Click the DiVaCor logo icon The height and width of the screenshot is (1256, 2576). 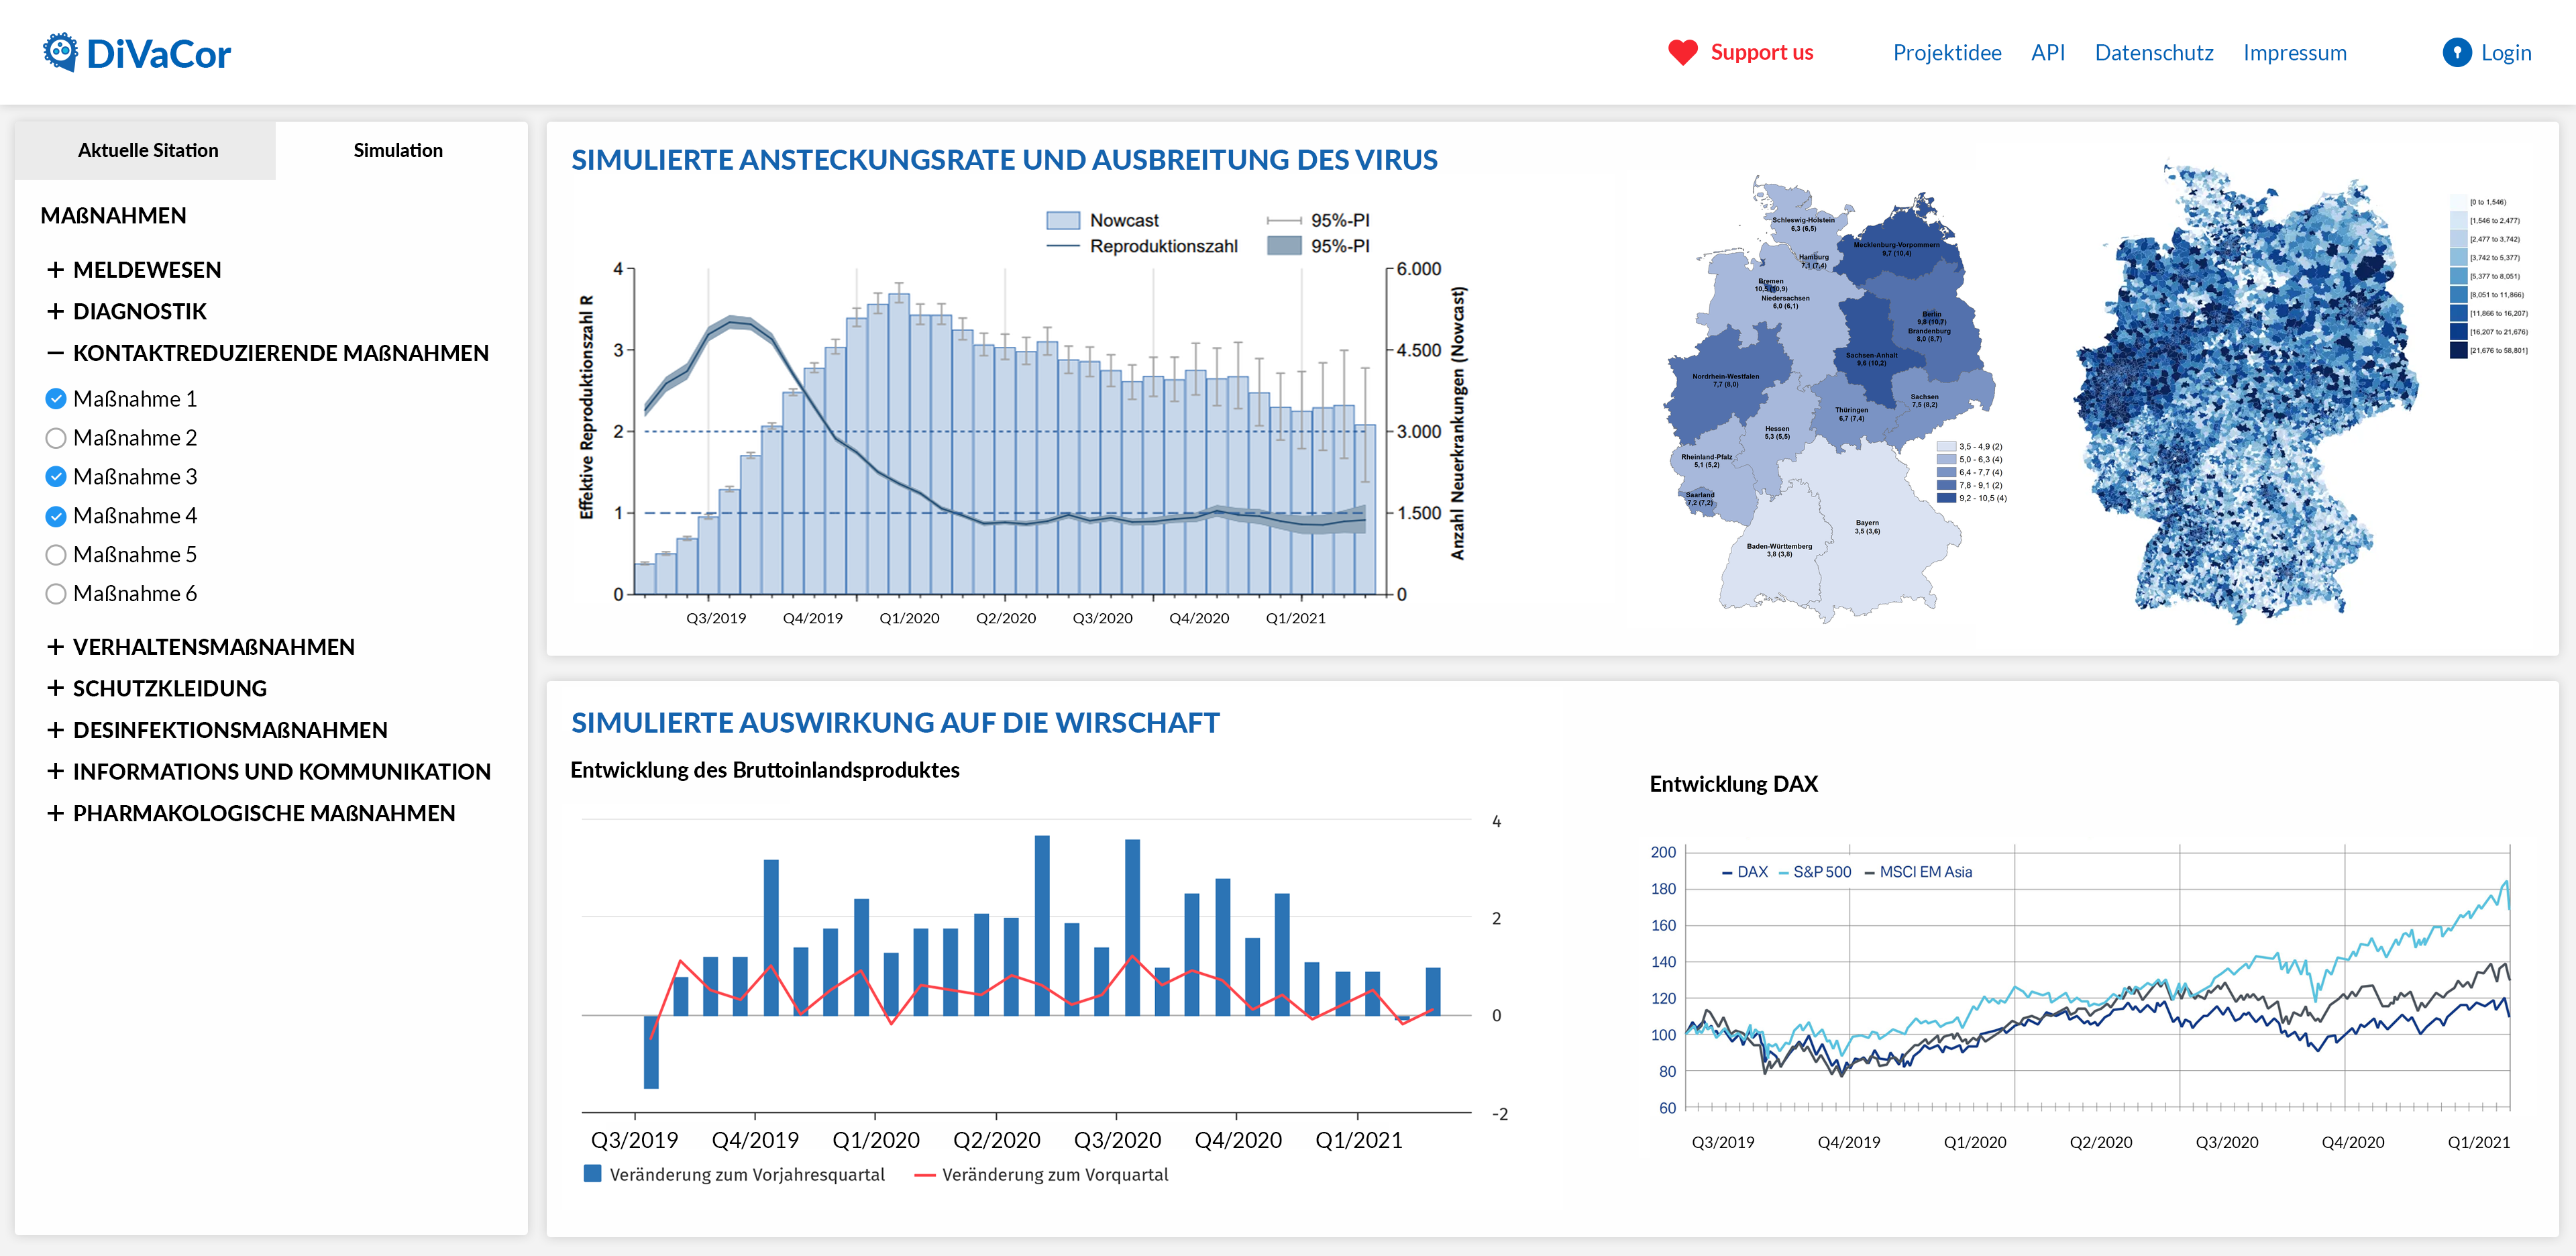point(61,52)
